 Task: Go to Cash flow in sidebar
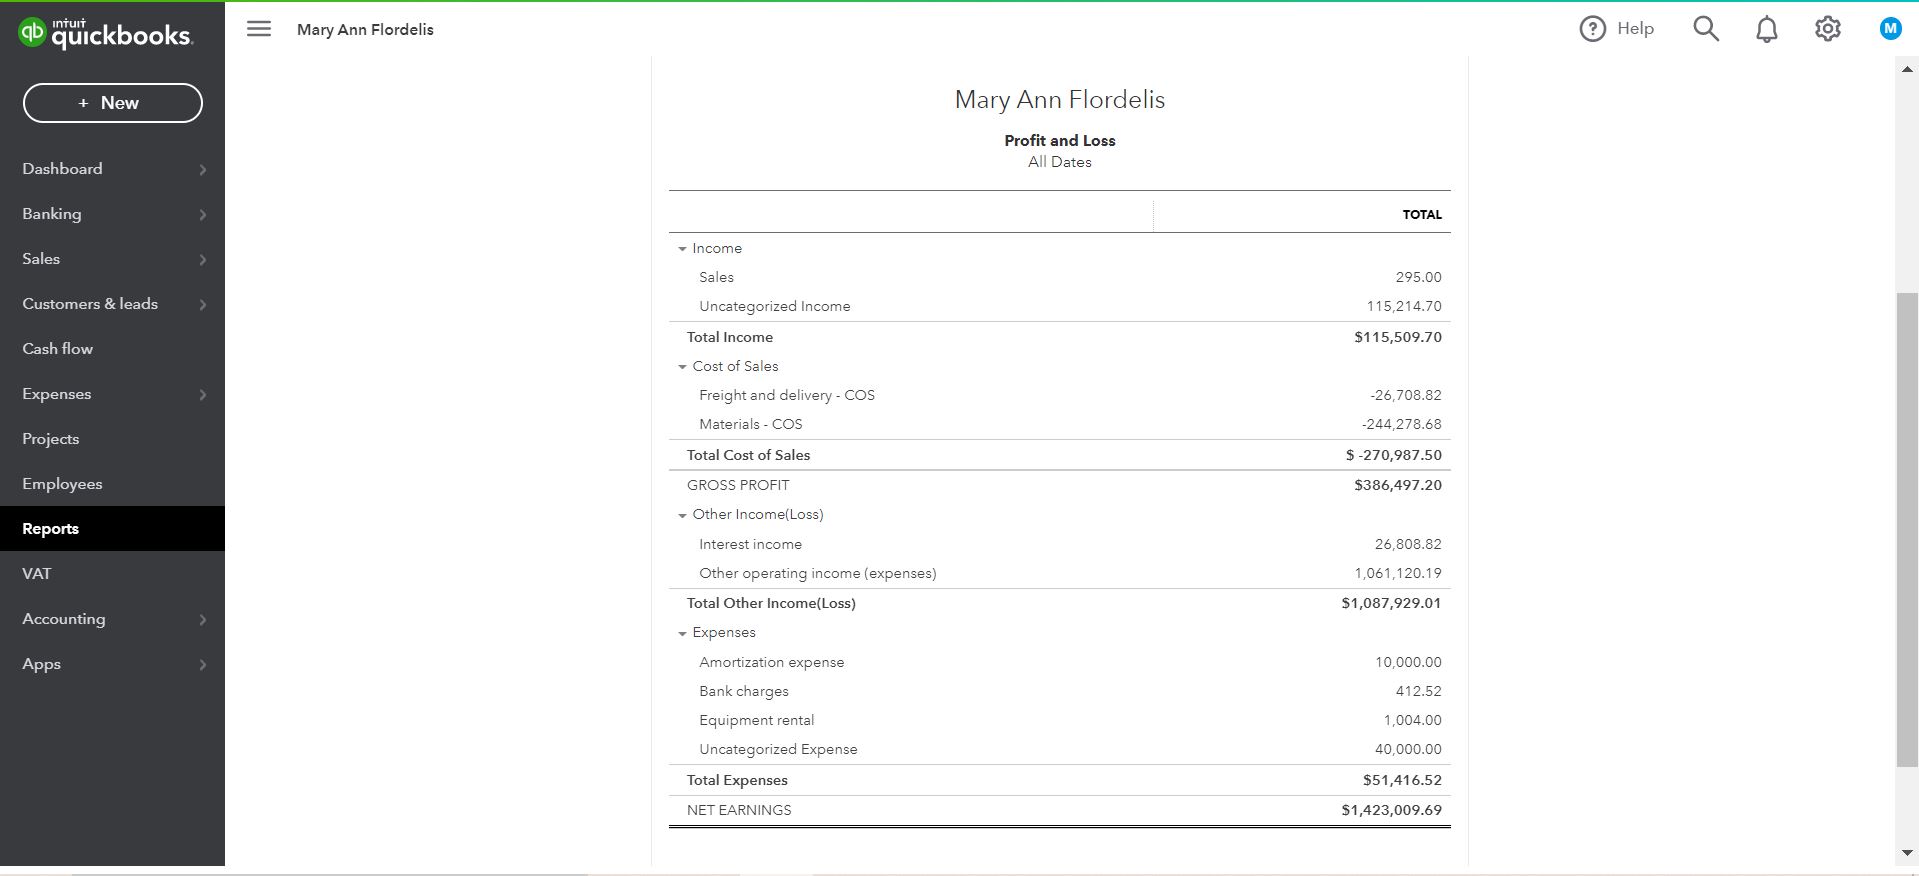click(x=58, y=349)
